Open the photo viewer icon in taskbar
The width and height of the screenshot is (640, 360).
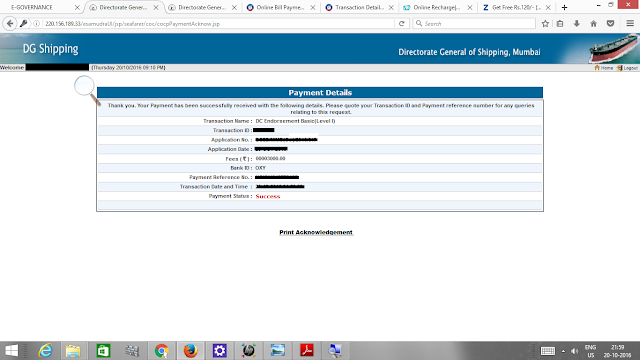click(278, 351)
